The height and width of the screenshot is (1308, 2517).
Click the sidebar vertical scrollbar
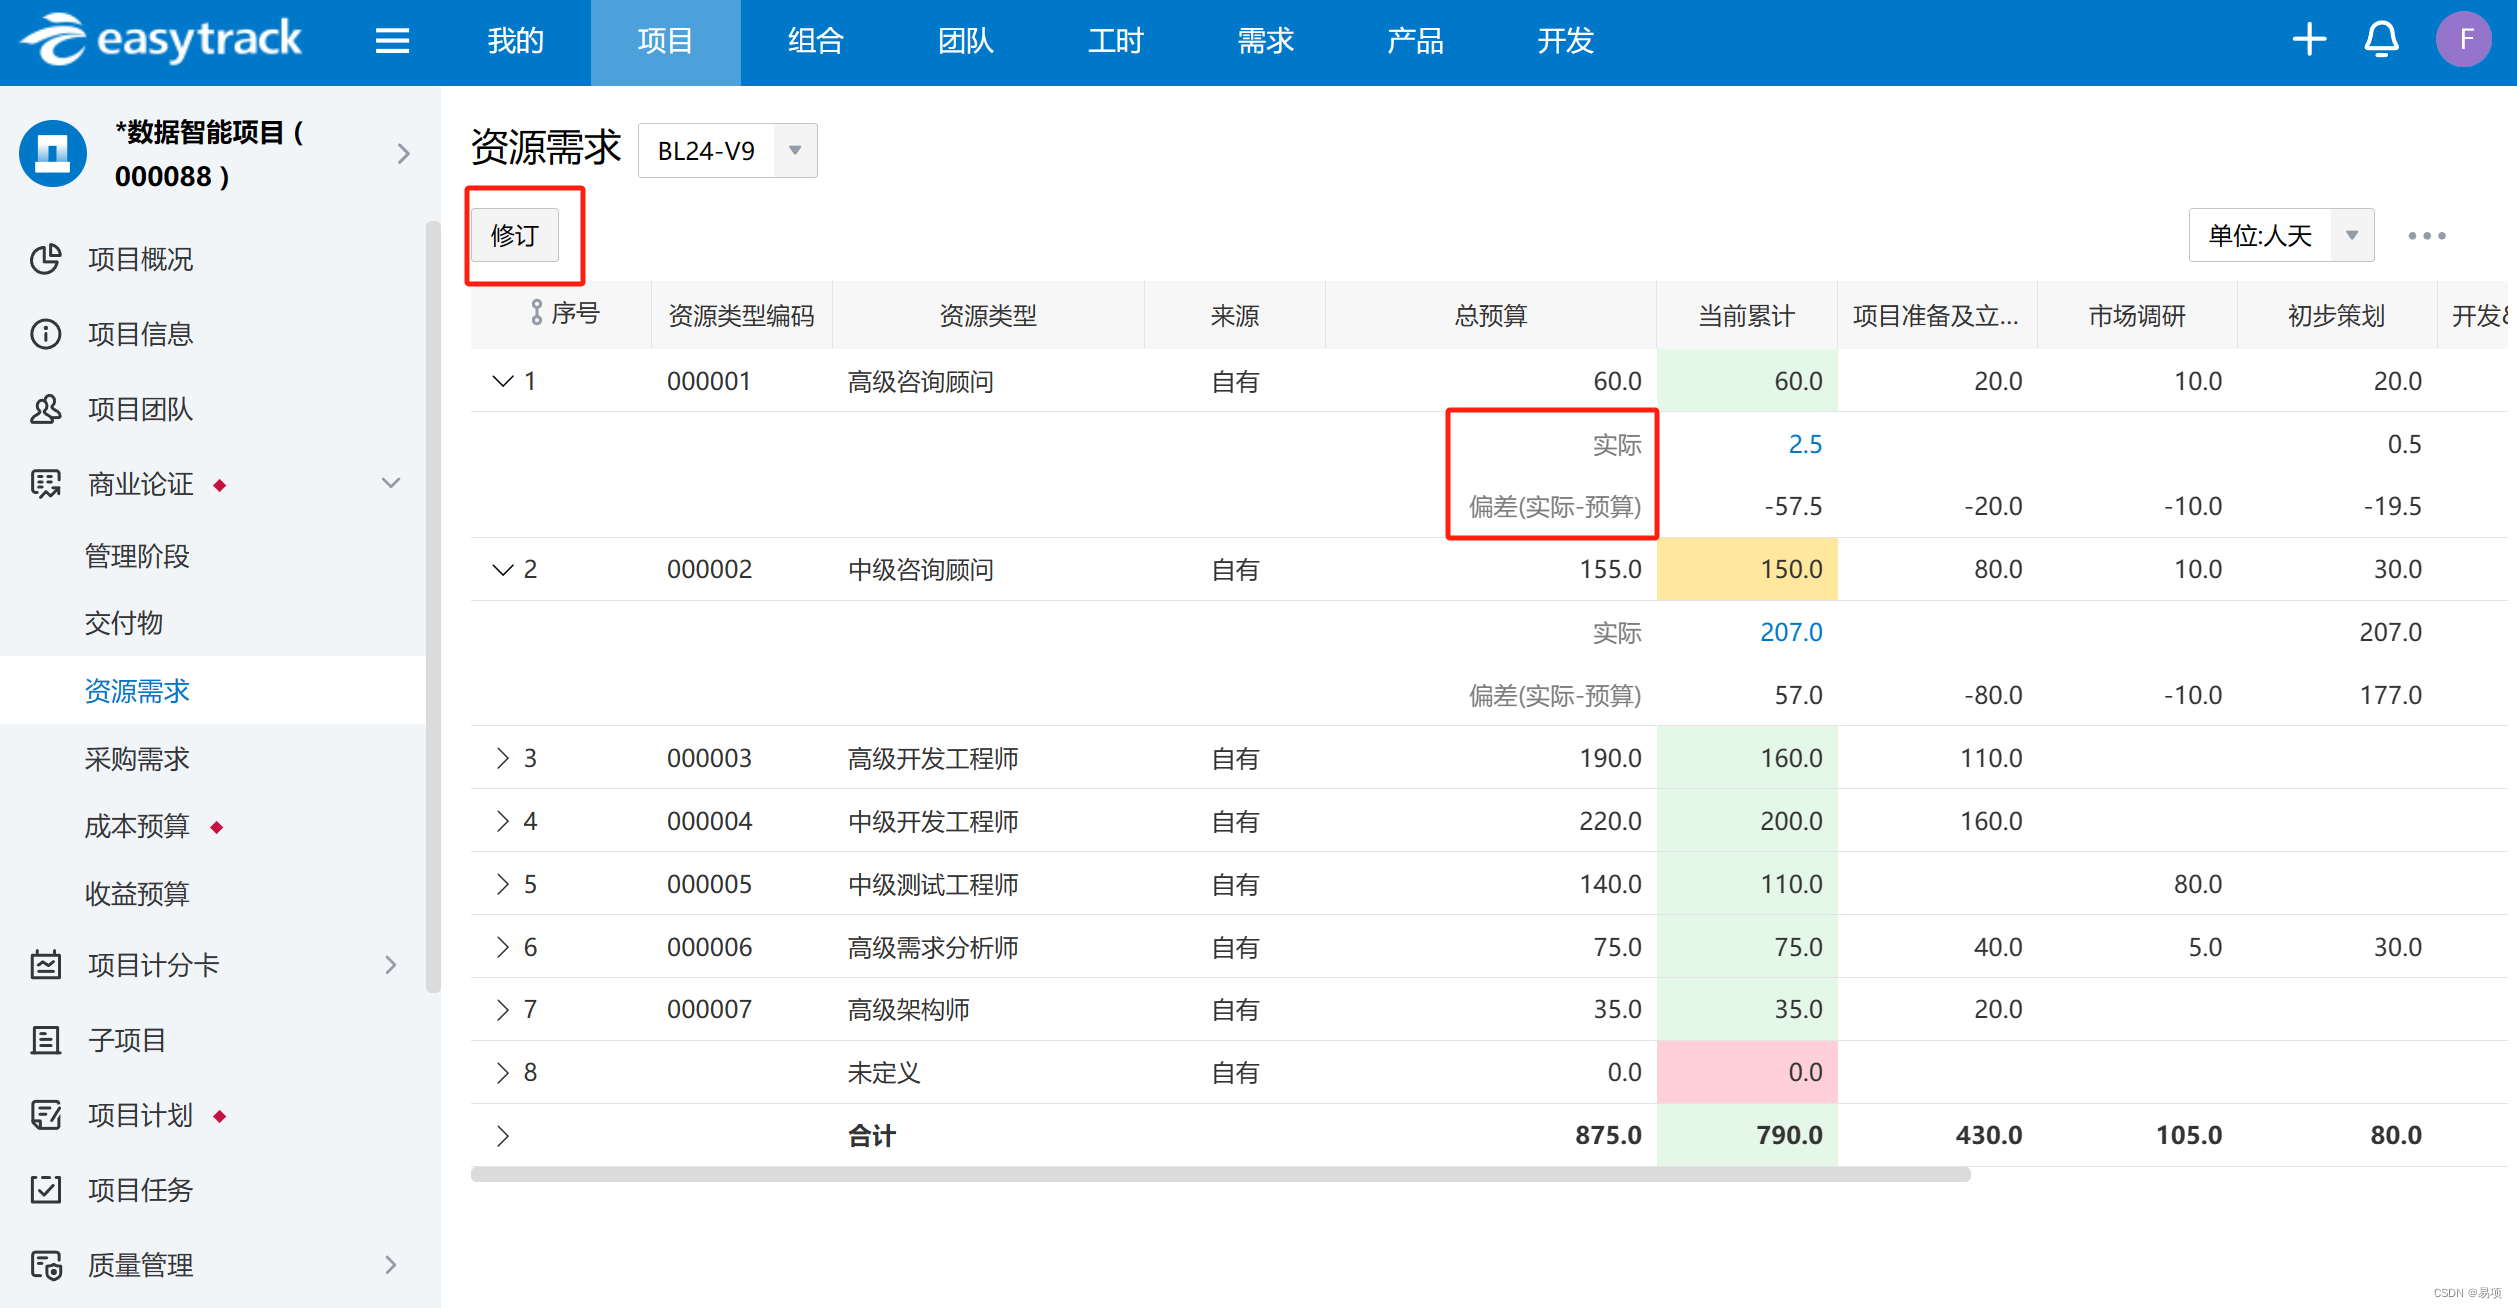click(x=433, y=606)
